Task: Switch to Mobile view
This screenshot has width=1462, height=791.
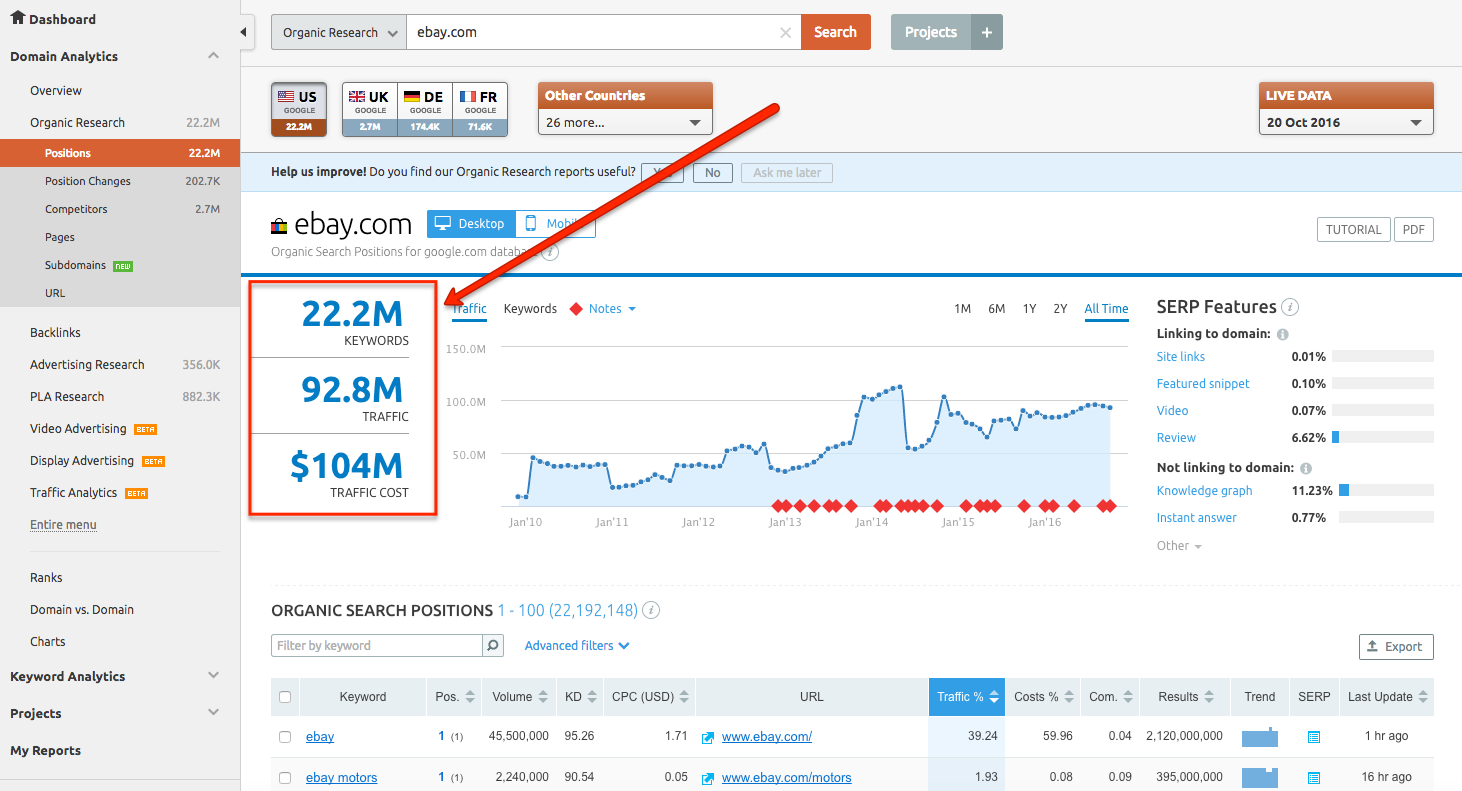Action: [556, 224]
